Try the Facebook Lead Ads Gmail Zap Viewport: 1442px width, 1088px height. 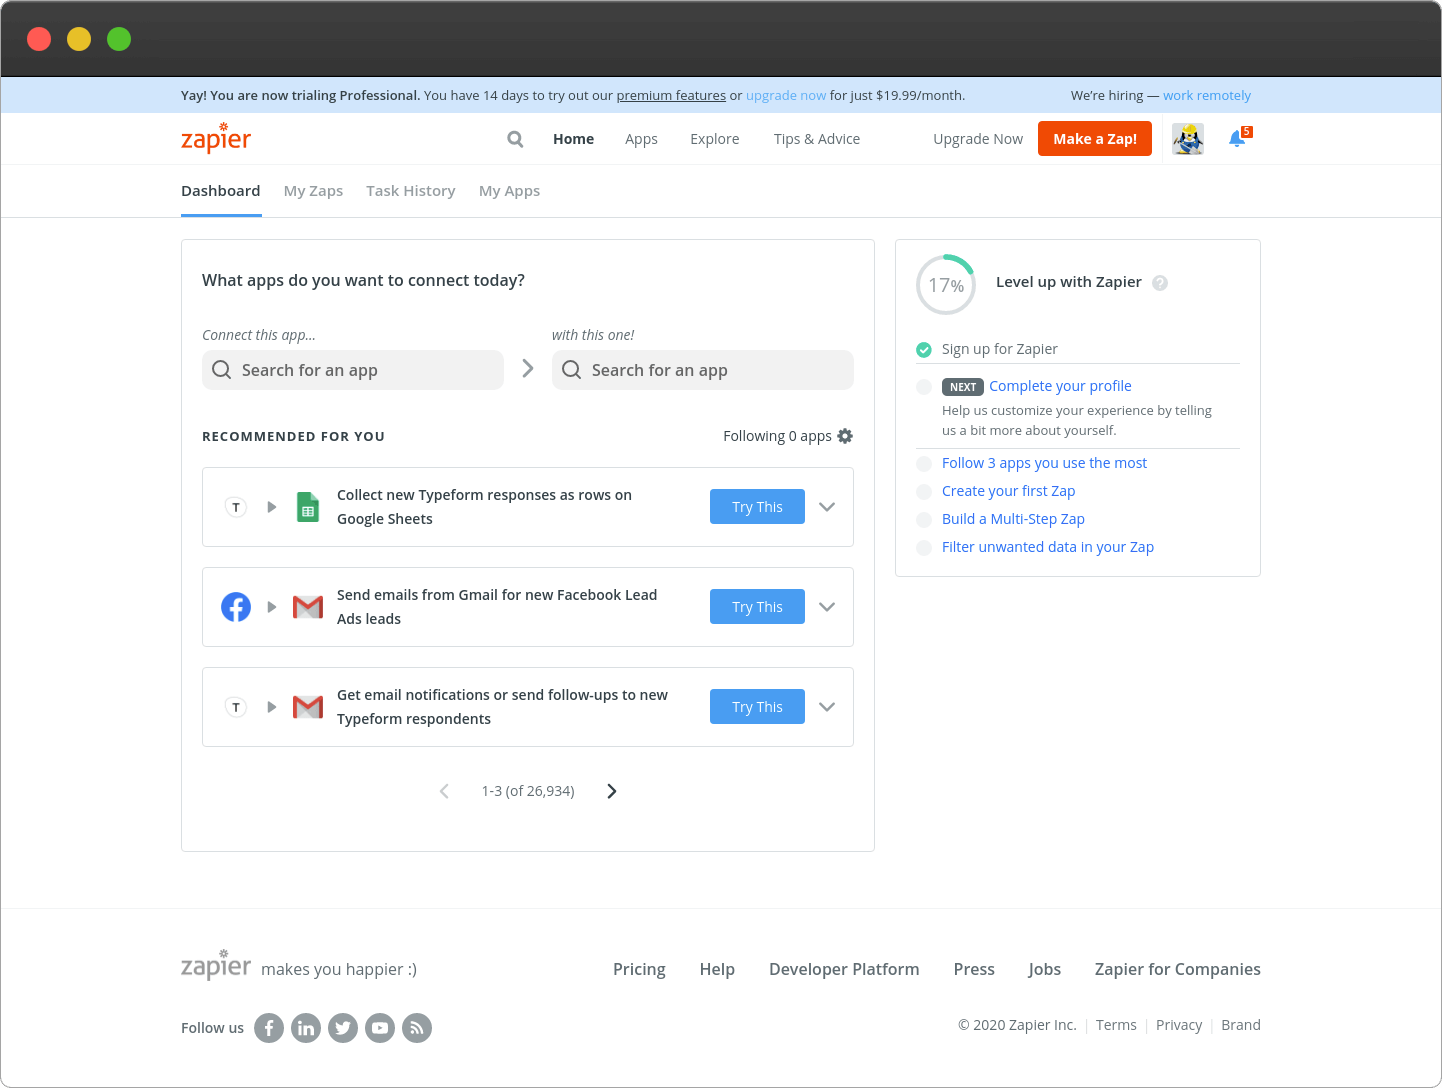tap(757, 607)
